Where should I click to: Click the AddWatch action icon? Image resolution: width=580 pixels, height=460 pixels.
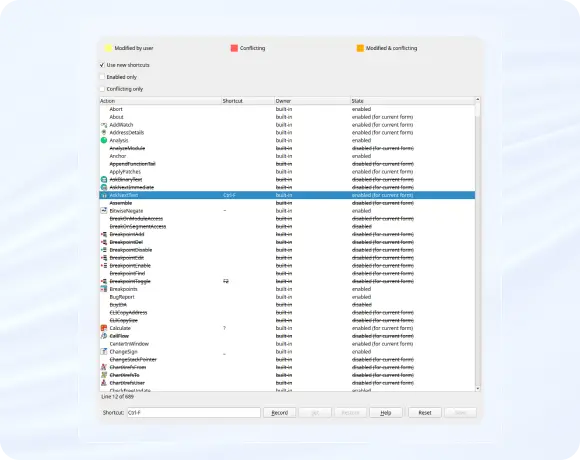click(x=104, y=125)
